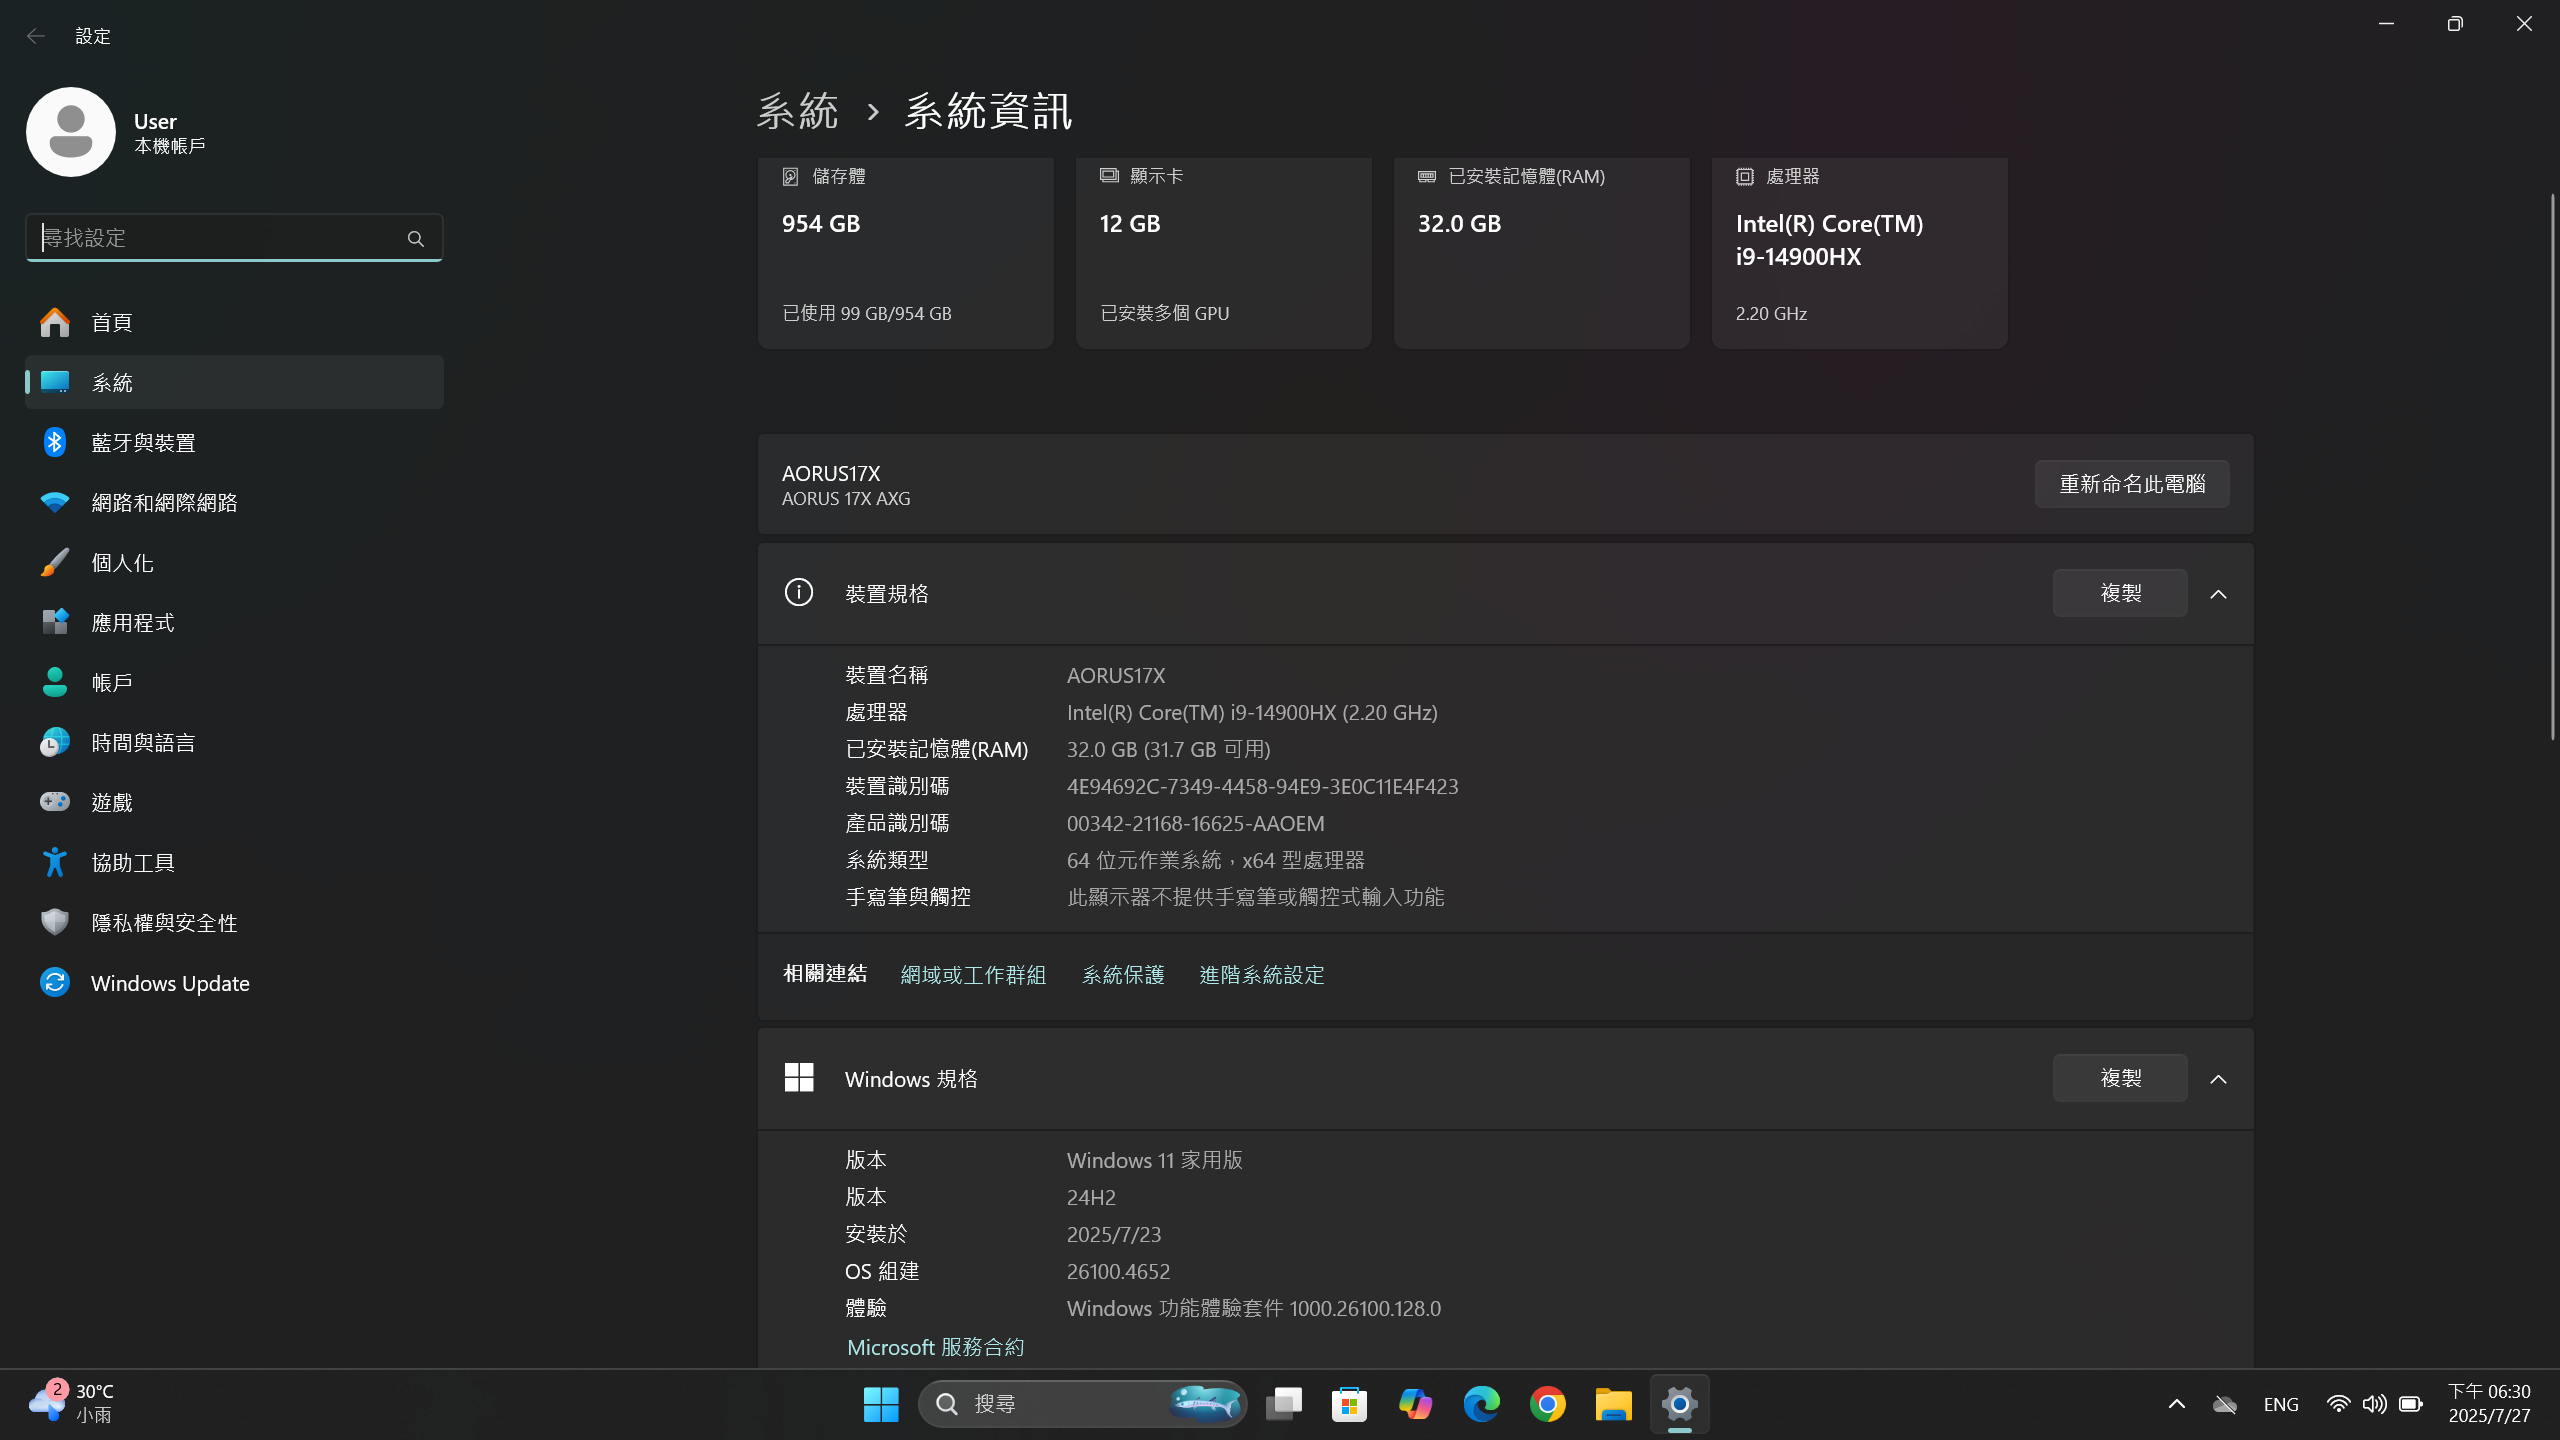Open Copilot from the taskbar

point(1416,1404)
